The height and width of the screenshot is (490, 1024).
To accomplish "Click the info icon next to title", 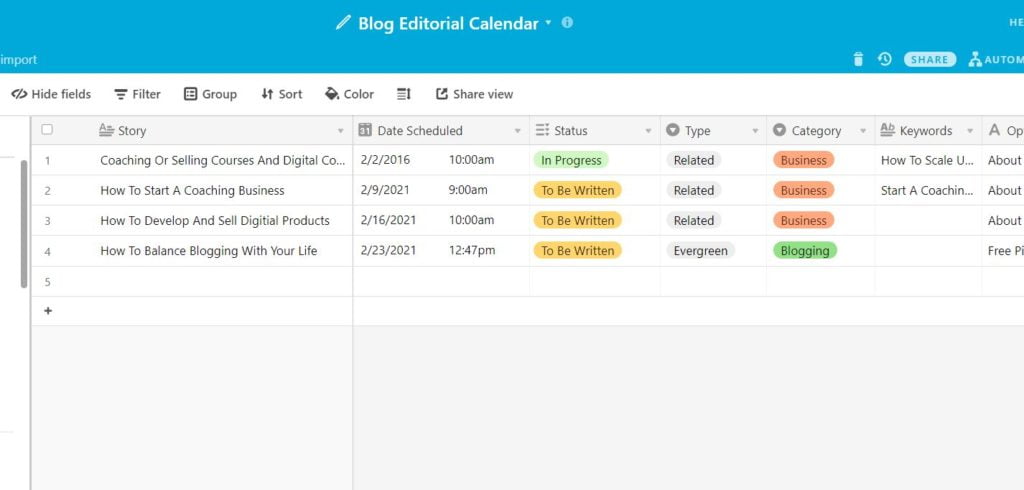I will [x=568, y=23].
